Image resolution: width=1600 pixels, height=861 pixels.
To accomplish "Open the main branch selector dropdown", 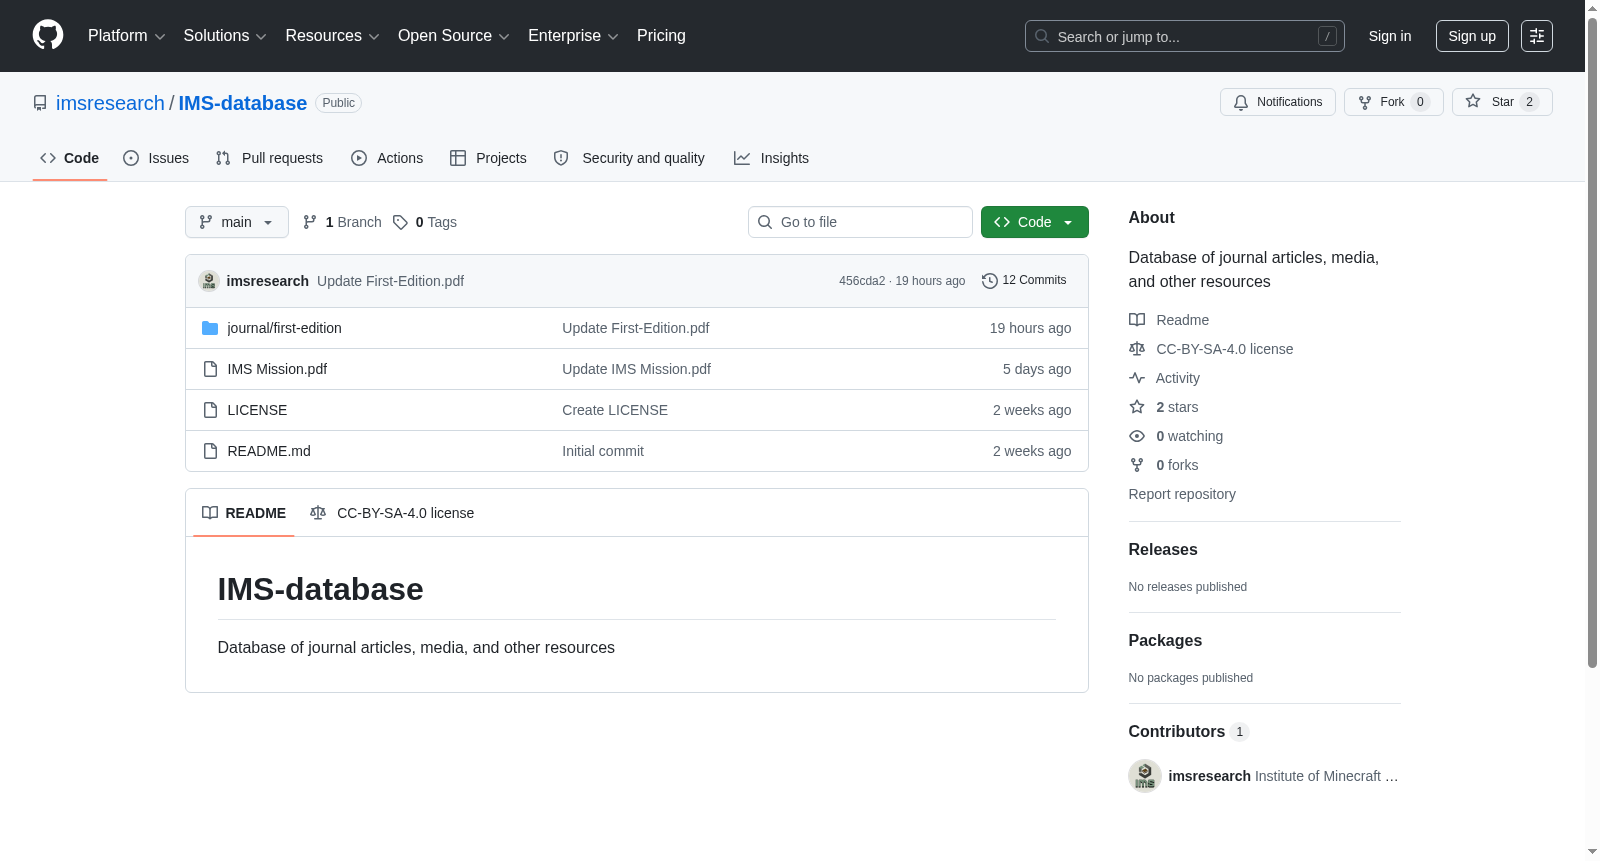I will coord(237,222).
